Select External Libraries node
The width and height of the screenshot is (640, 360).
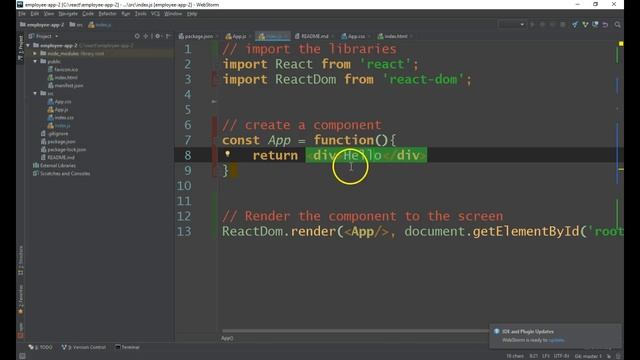click(54, 166)
